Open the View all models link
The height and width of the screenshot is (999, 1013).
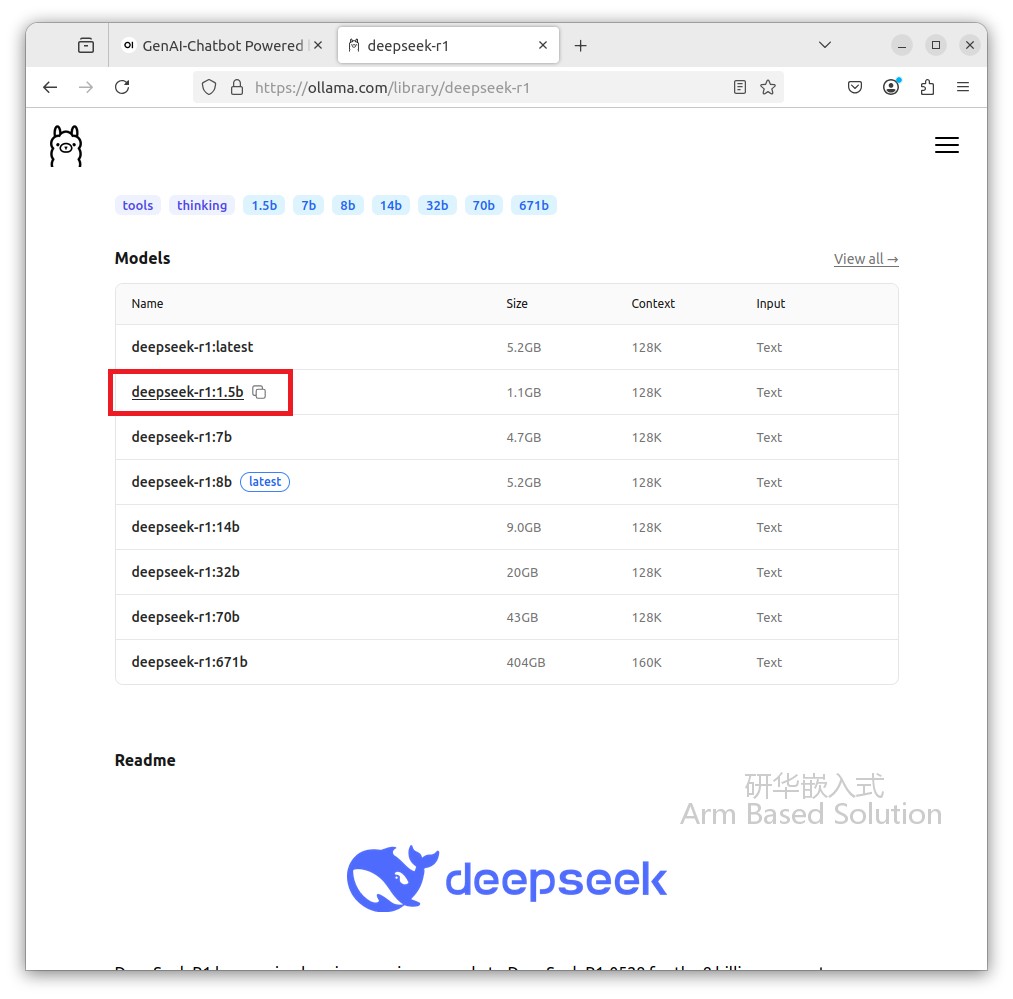[866, 259]
